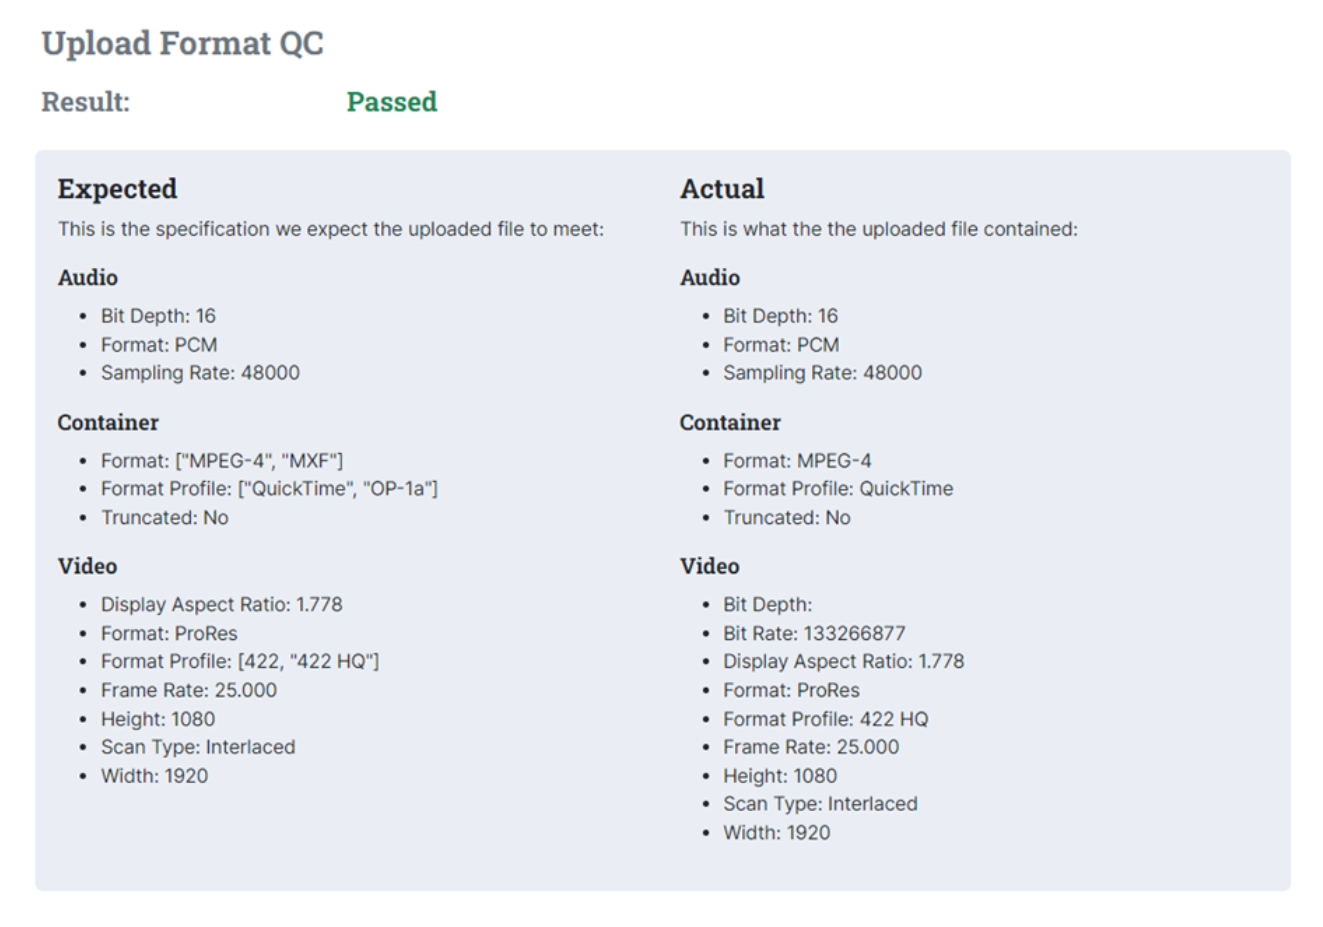Select the Expected column heading

point(117,189)
